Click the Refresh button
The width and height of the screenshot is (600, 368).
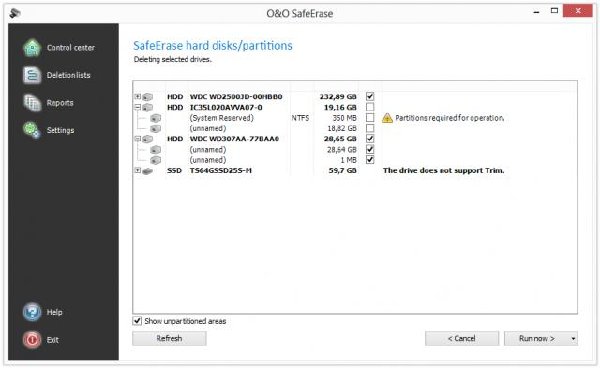pyautogui.click(x=169, y=339)
